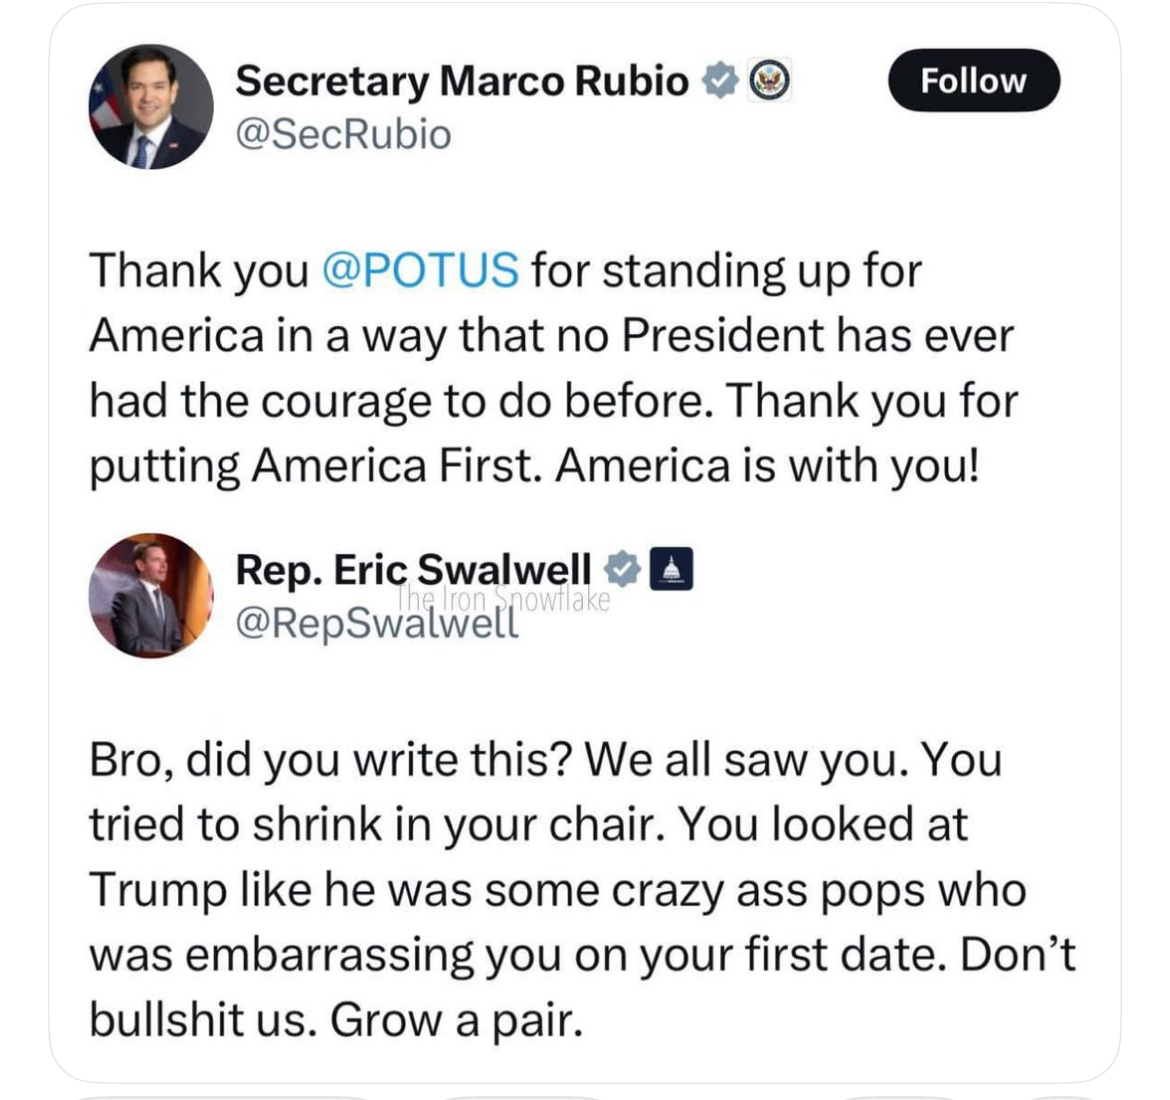The image size is (1170, 1100).
Task: Click the verified checkmark next to Eric Swalwell
Action: coord(622,568)
